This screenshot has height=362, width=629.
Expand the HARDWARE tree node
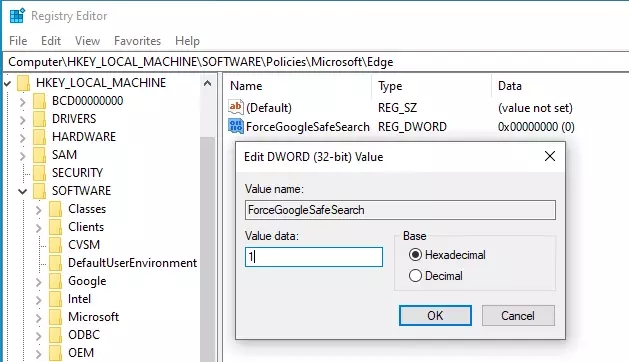tap(22, 138)
